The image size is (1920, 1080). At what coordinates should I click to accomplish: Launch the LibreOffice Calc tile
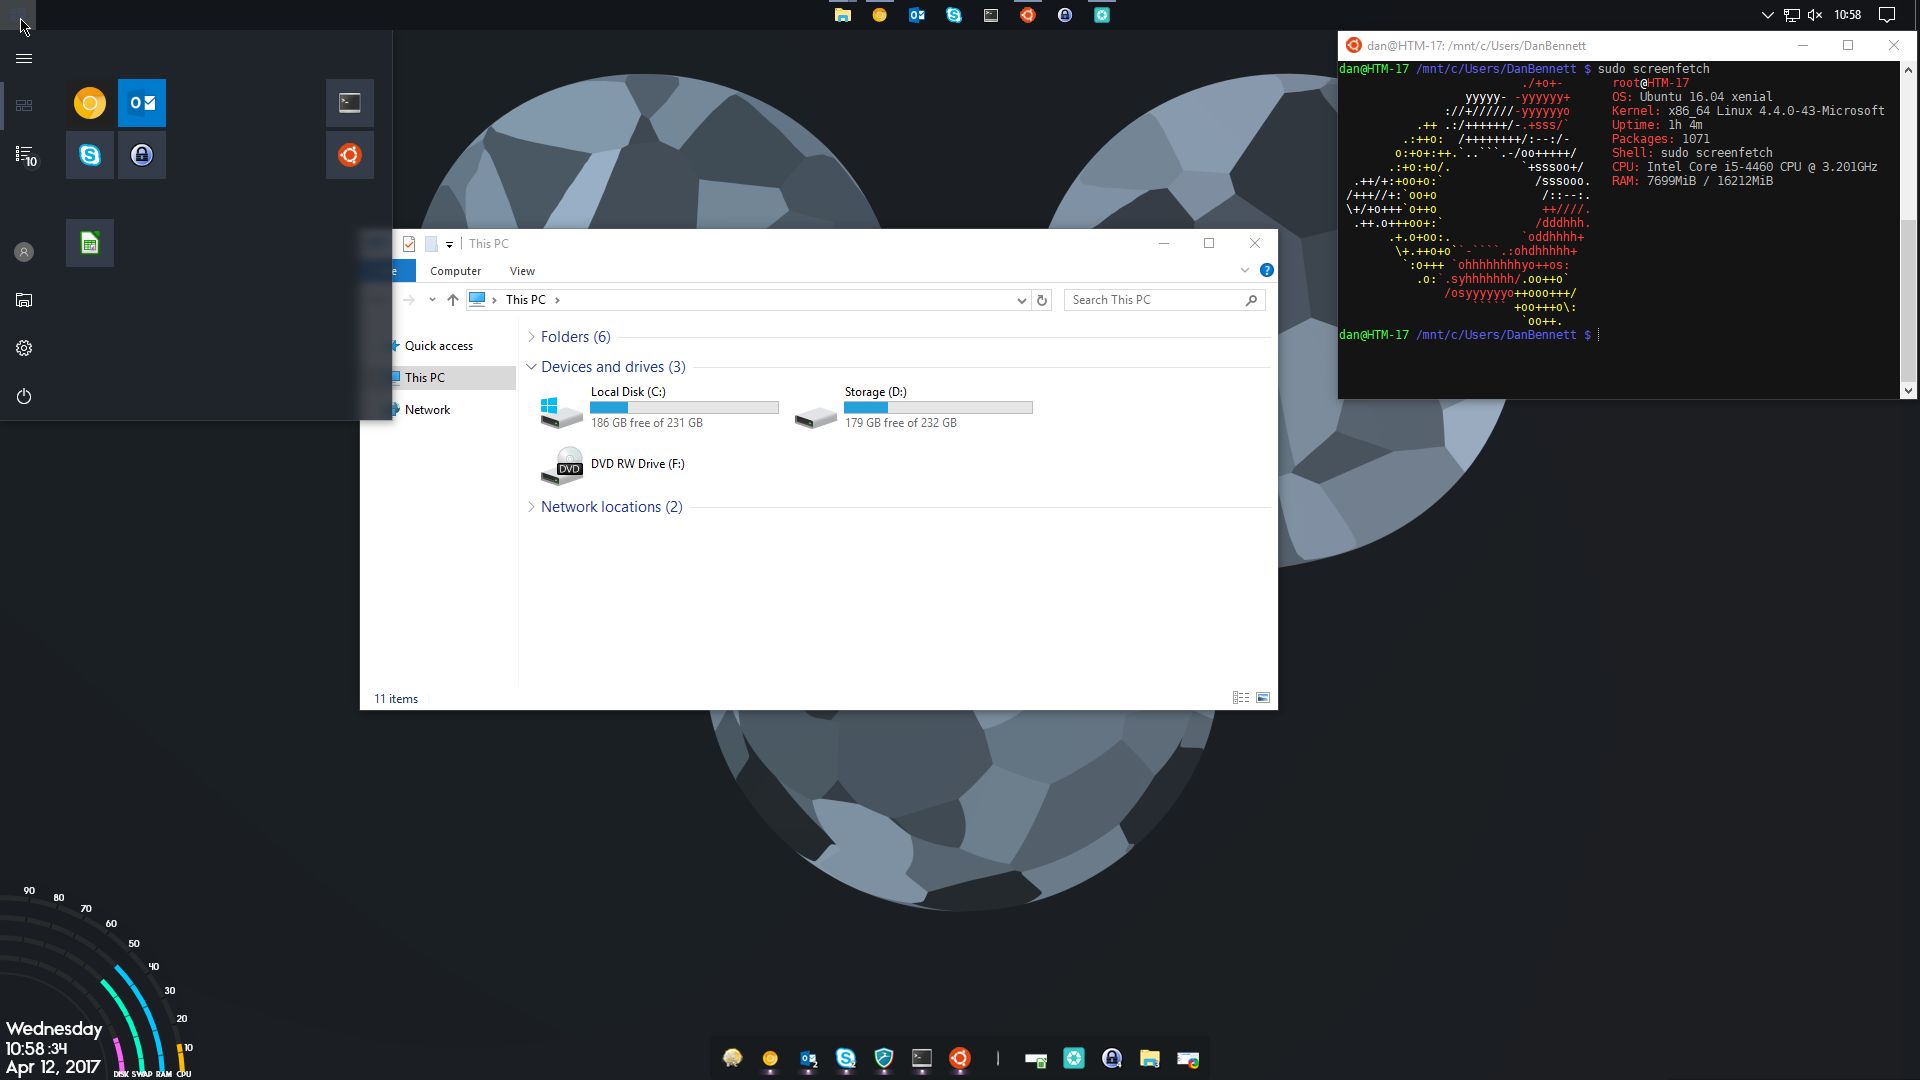89,243
